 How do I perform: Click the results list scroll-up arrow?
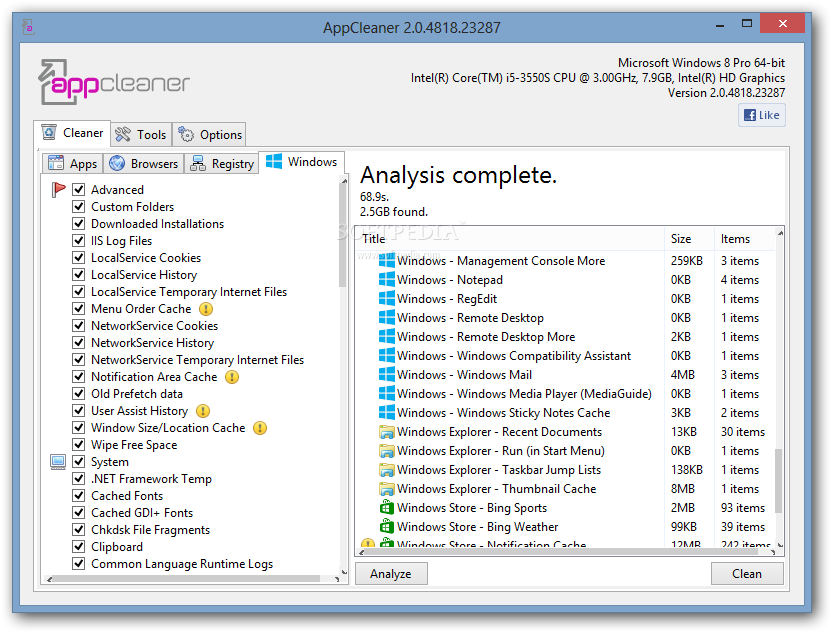point(780,233)
